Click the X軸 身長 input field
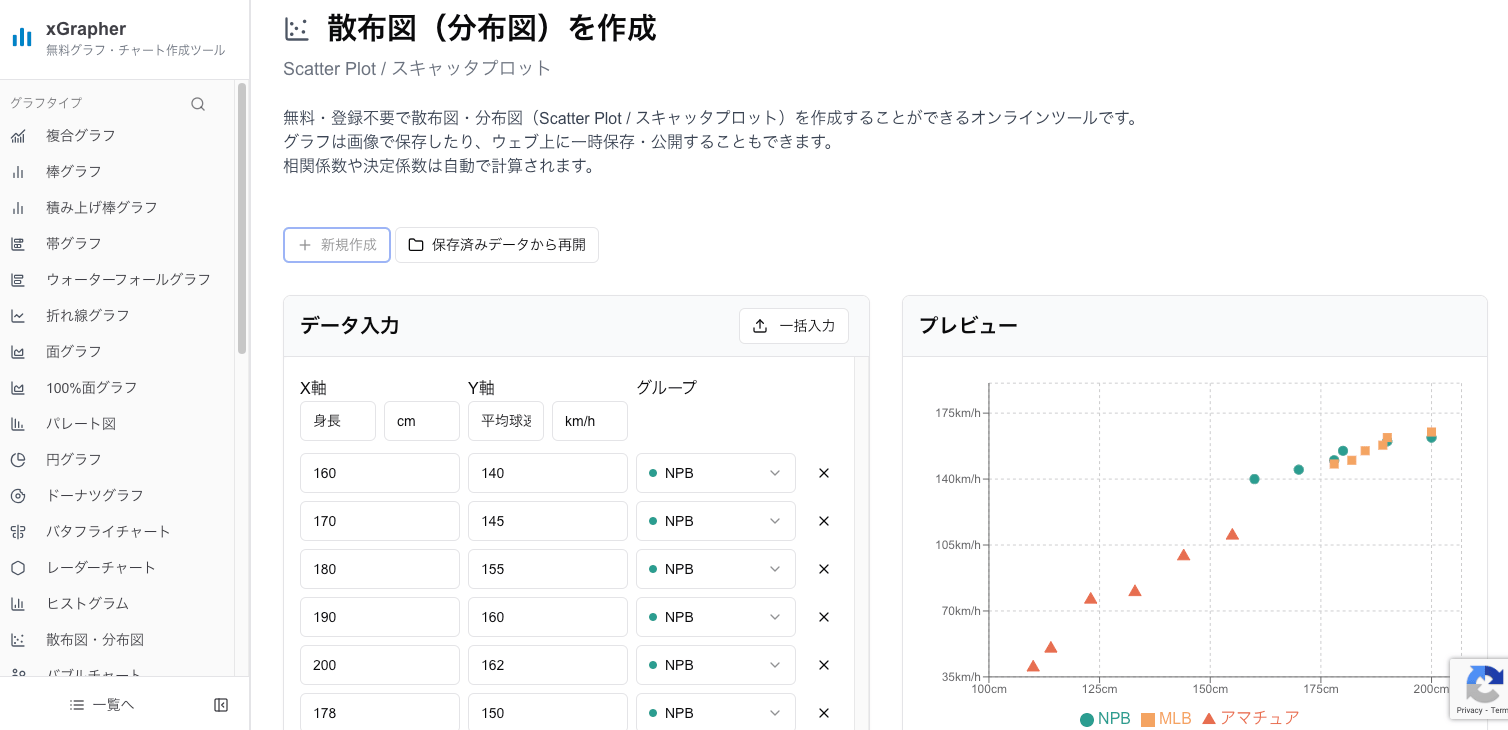This screenshot has height=730, width=1508. pyautogui.click(x=337, y=421)
